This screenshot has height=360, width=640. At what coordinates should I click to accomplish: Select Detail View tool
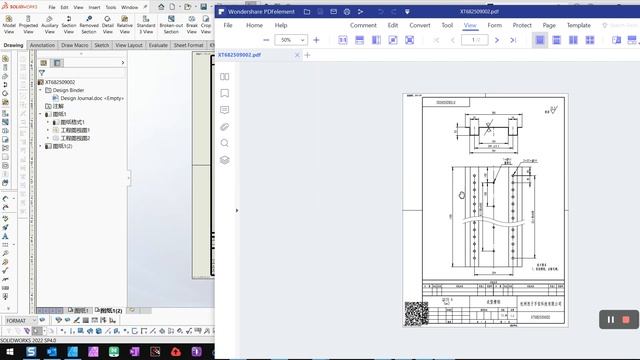pyautogui.click(x=107, y=24)
